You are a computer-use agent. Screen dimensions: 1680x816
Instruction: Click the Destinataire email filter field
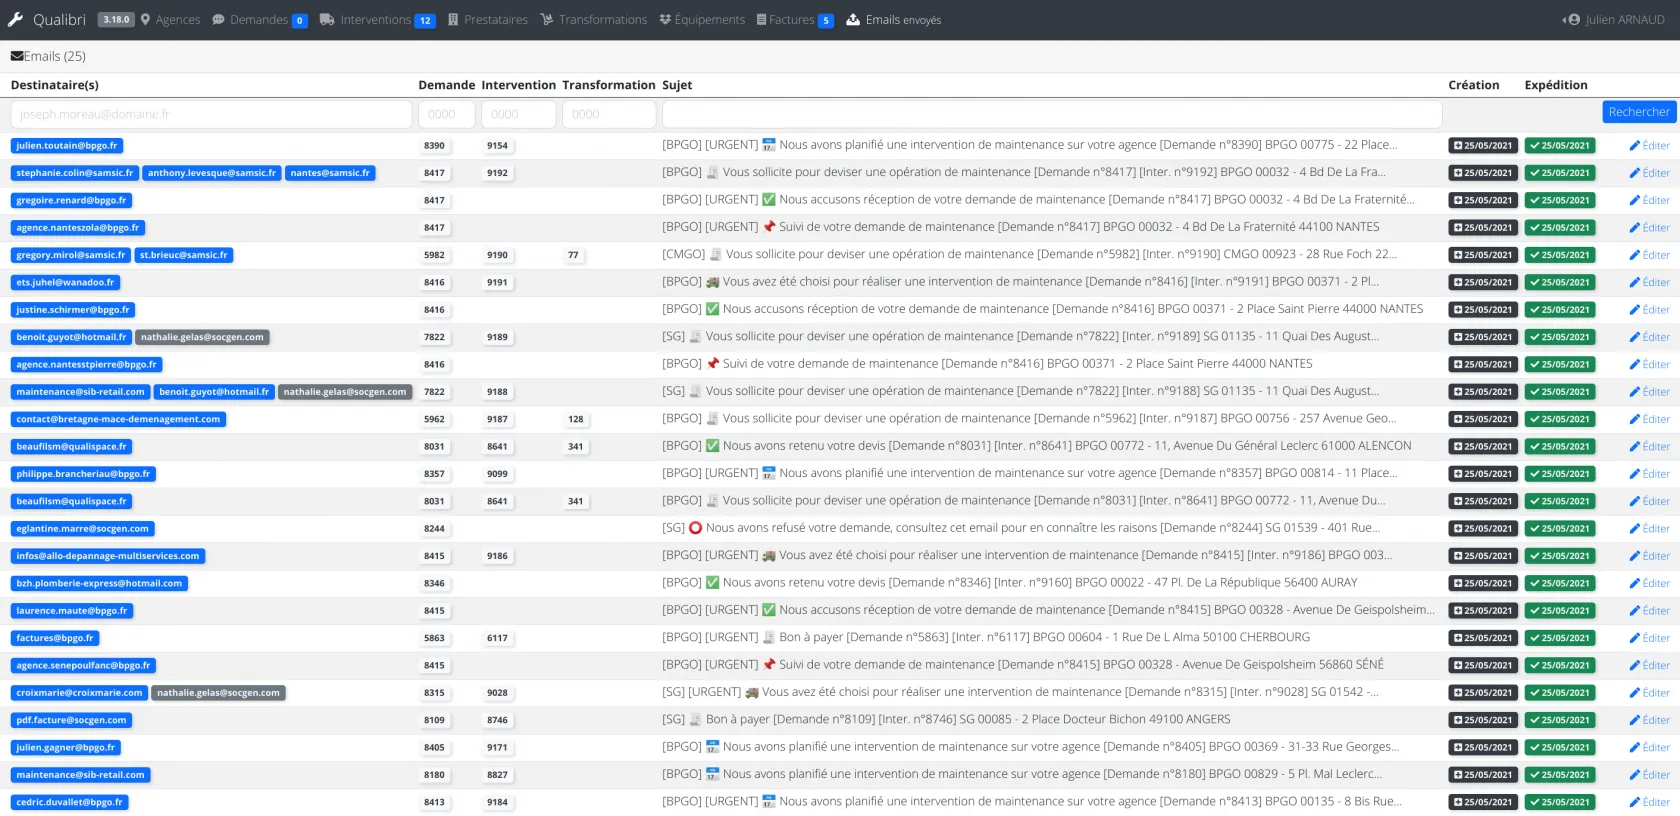click(211, 115)
